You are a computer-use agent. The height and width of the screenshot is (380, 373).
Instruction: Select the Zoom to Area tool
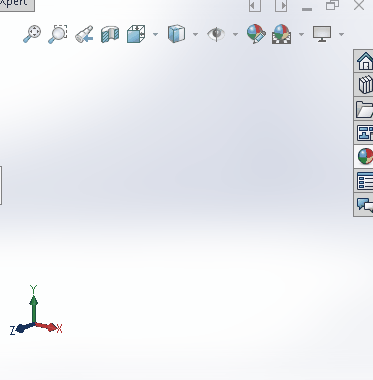coord(58,34)
